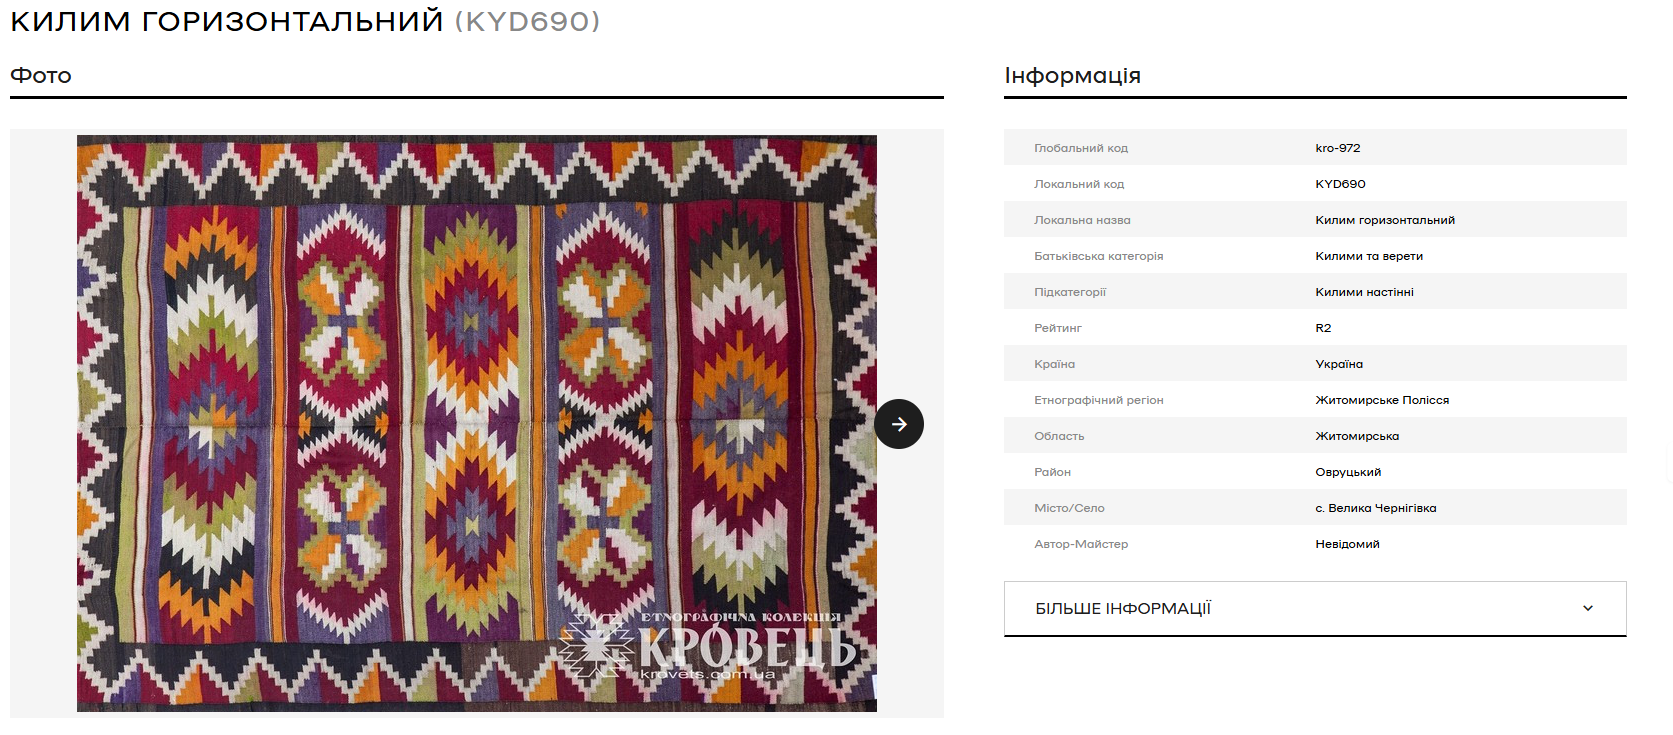Click the Килими настінні subcategory value
Image resolution: width=1673 pixels, height=735 pixels.
point(1364,292)
